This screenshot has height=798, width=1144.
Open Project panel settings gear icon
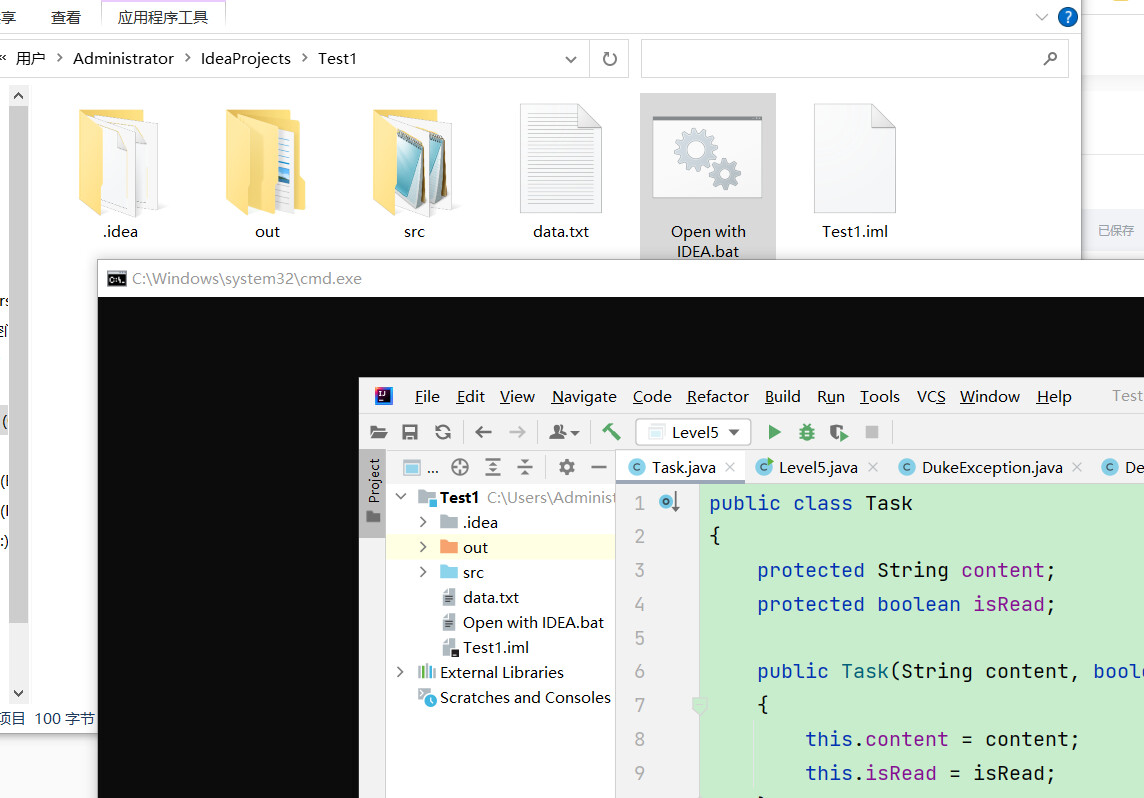click(x=567, y=467)
